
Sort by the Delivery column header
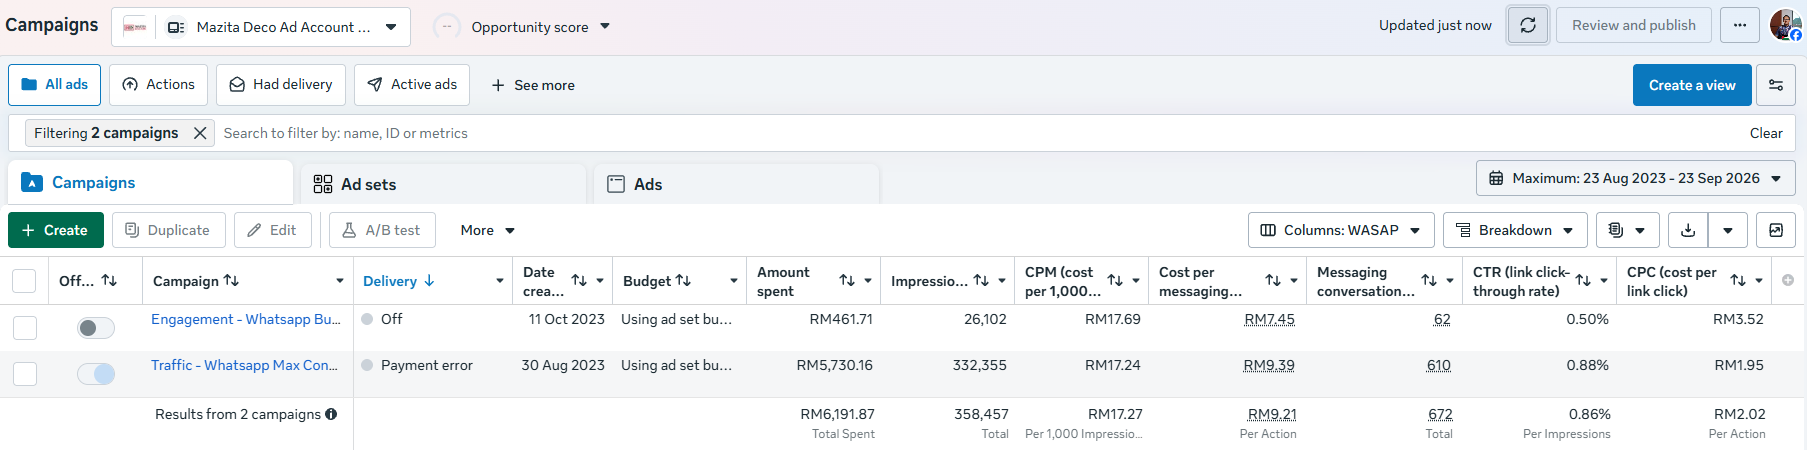[x=399, y=281]
